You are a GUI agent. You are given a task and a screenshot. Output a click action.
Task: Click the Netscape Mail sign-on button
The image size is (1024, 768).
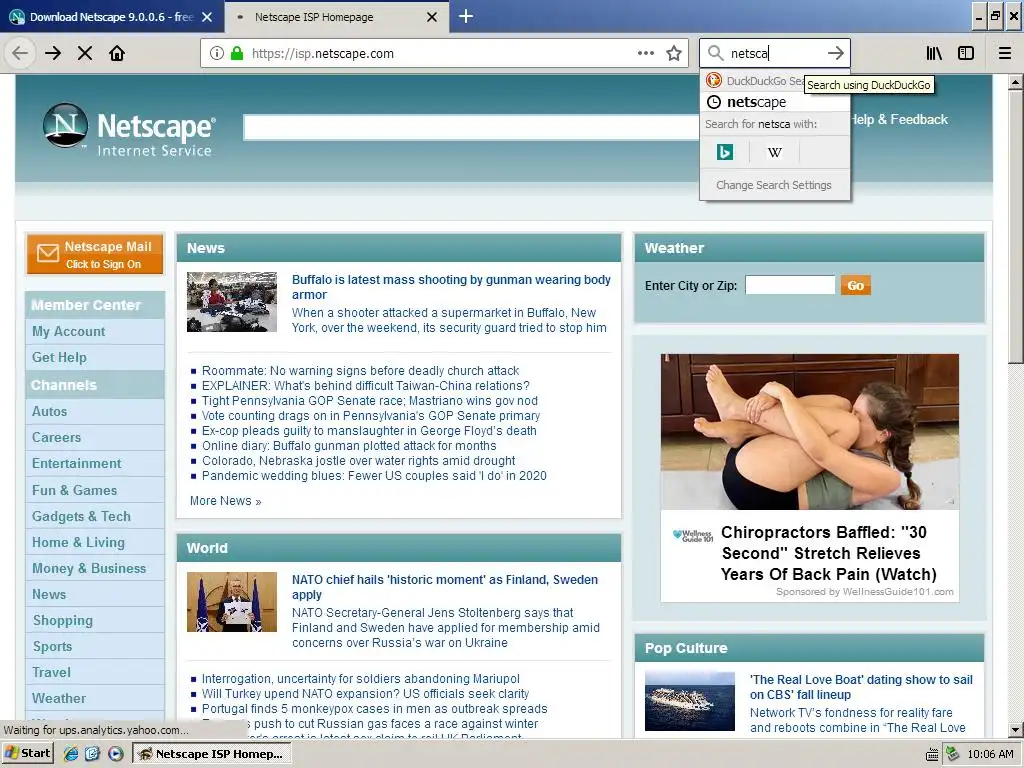pos(95,255)
